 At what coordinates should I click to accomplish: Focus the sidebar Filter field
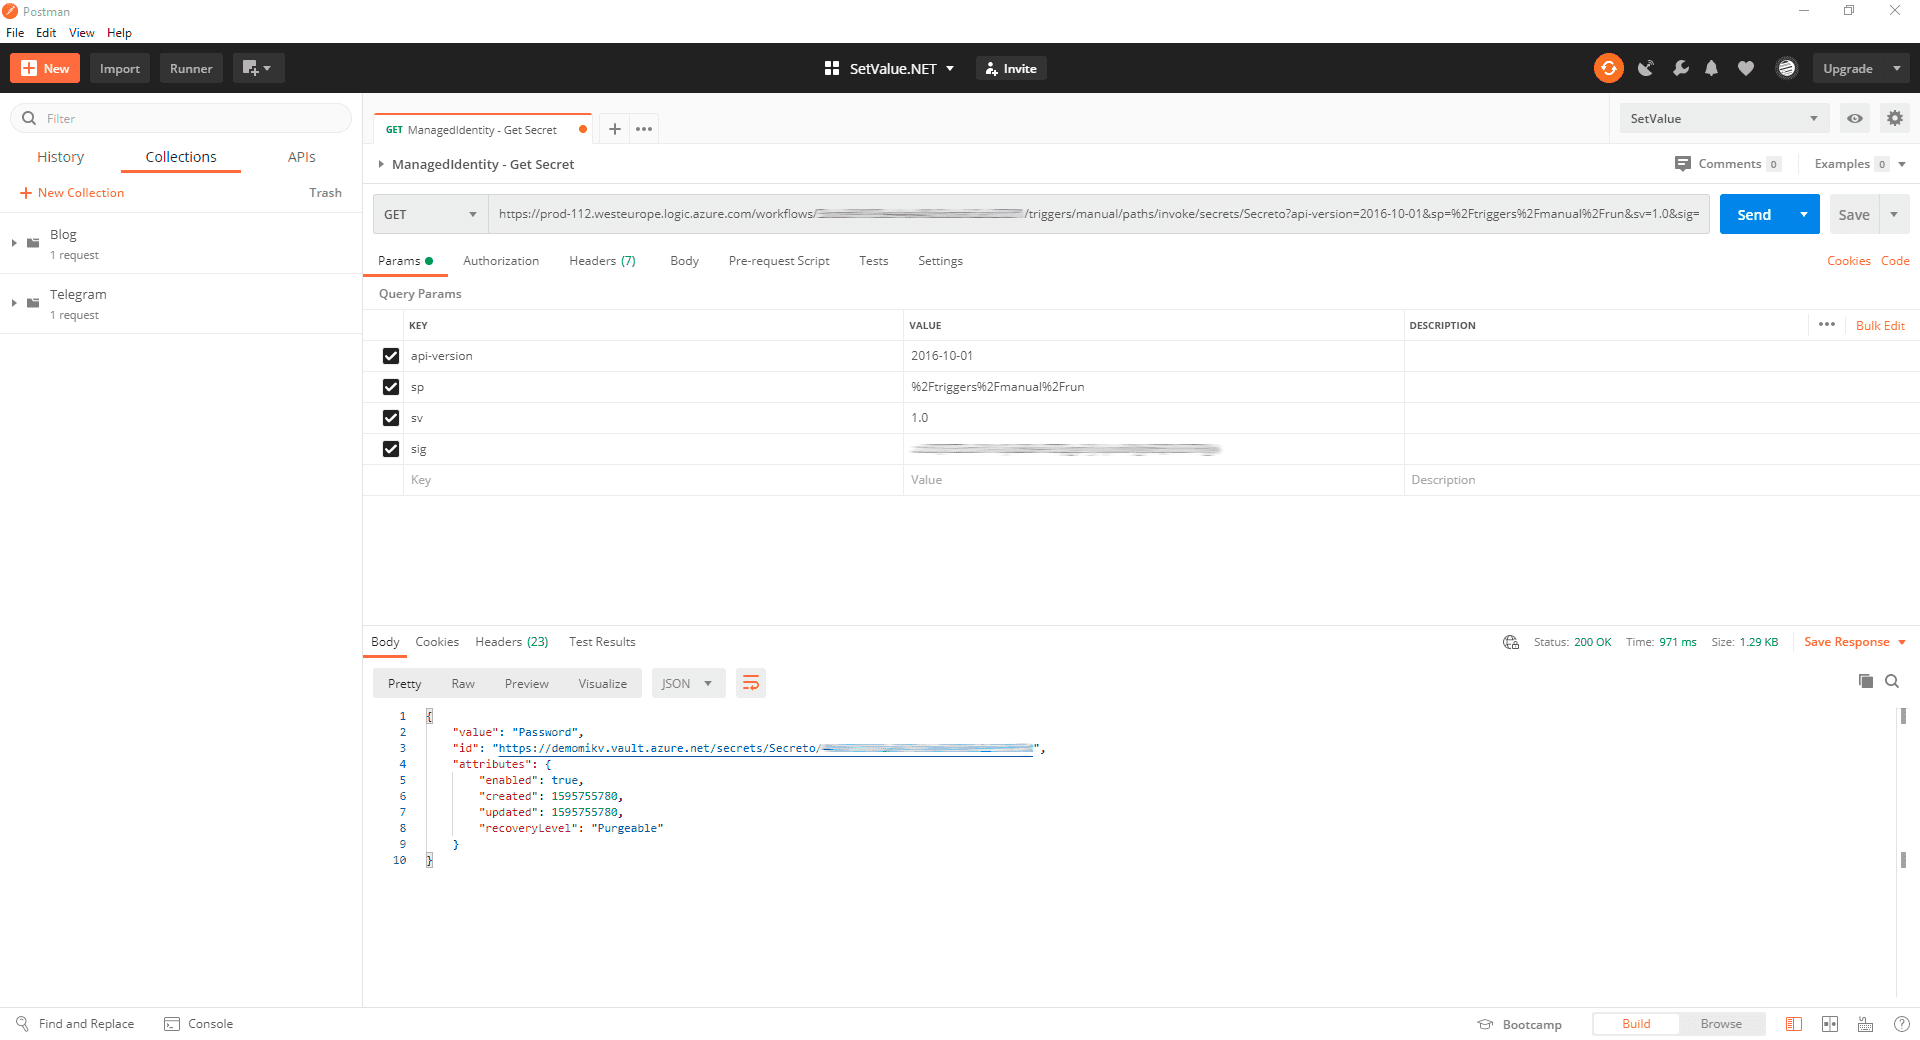click(x=181, y=118)
